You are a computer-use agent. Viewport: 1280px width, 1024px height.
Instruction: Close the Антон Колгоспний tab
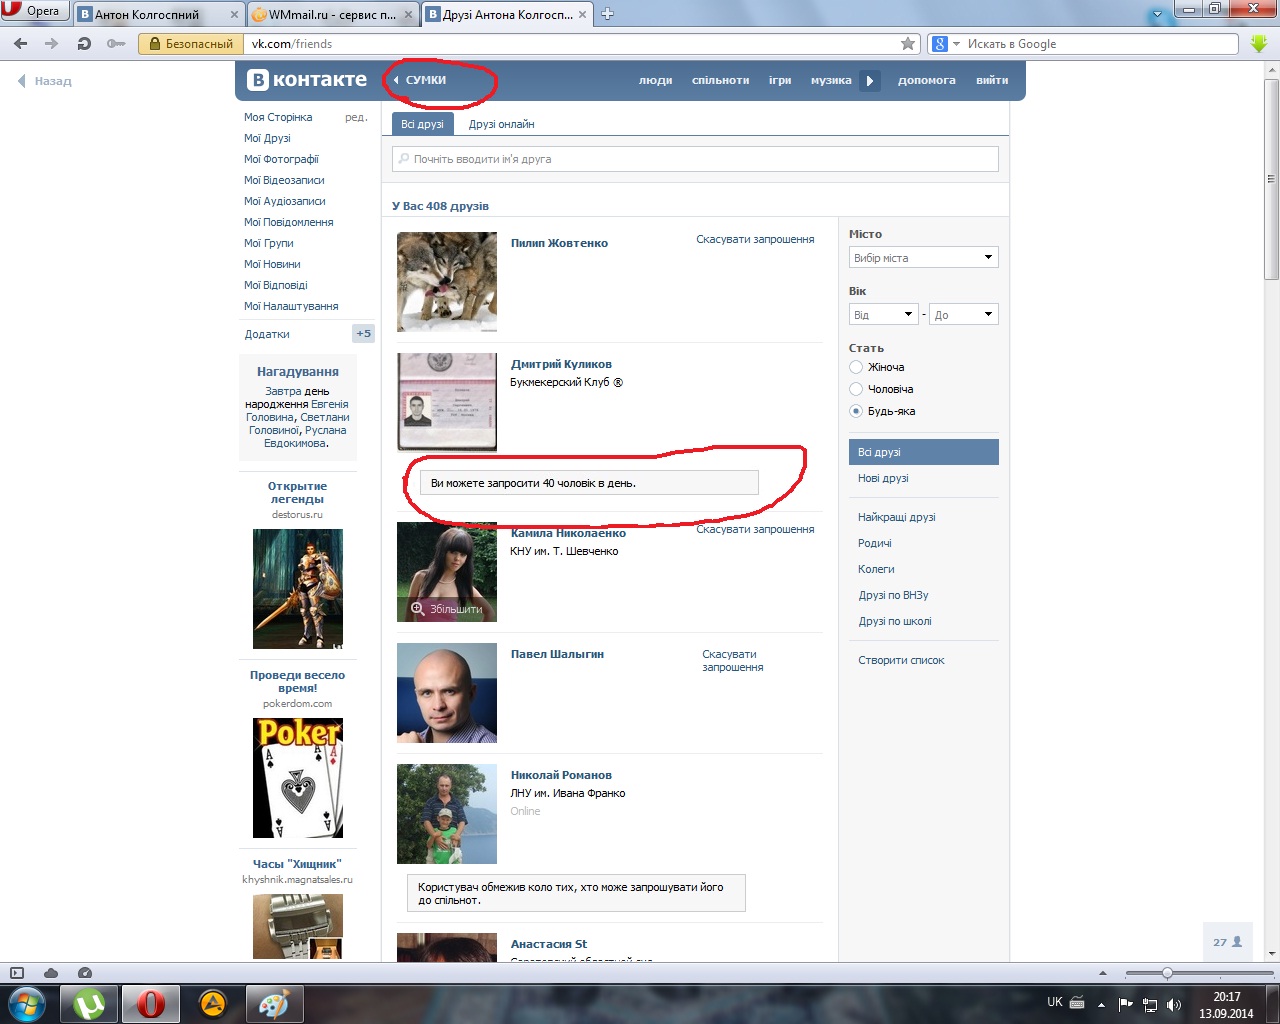235,14
